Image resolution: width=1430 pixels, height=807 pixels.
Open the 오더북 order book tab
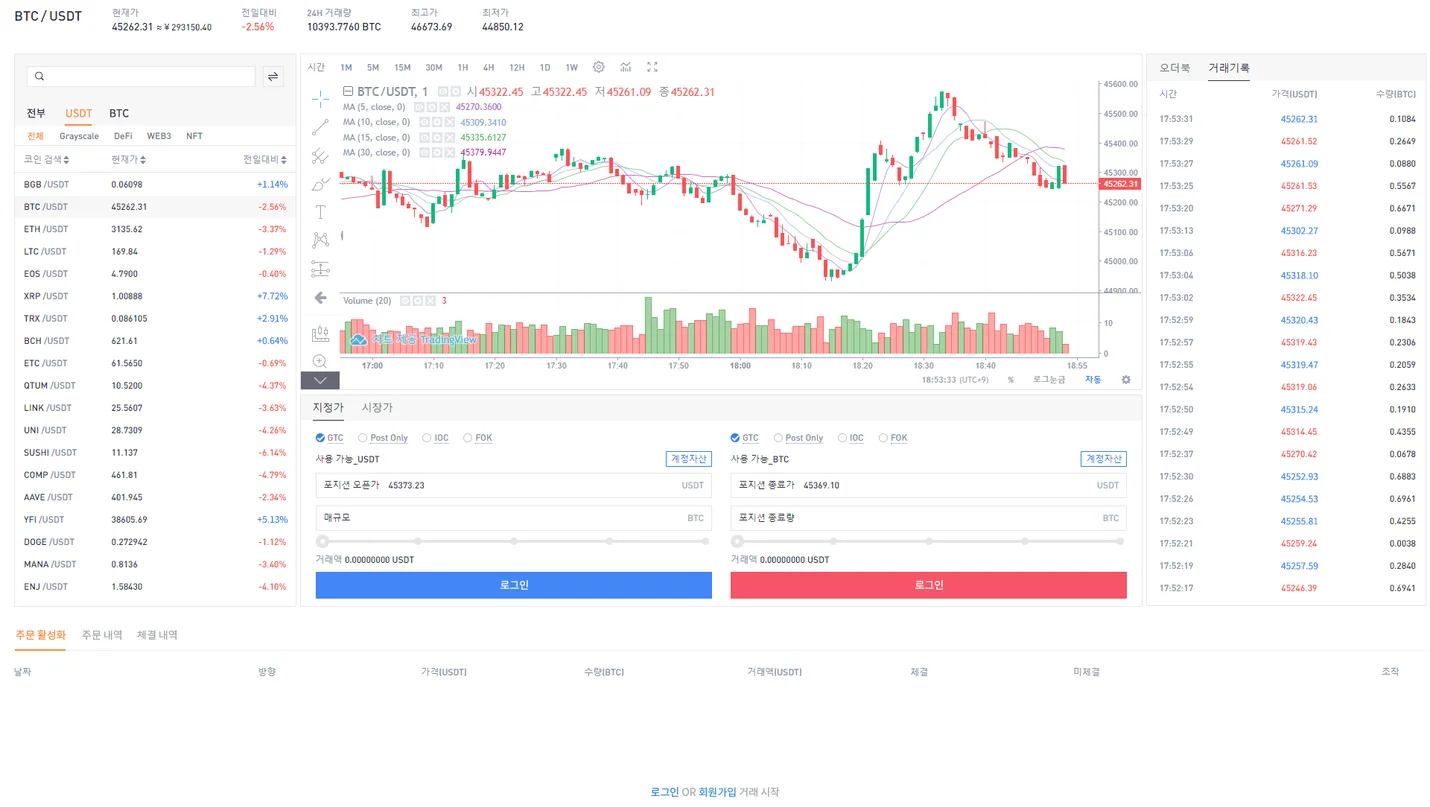(1175, 68)
